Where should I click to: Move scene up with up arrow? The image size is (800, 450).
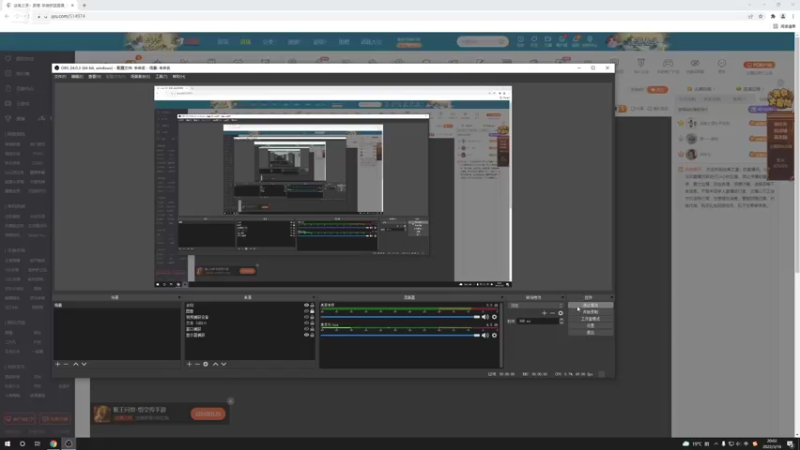[76, 364]
